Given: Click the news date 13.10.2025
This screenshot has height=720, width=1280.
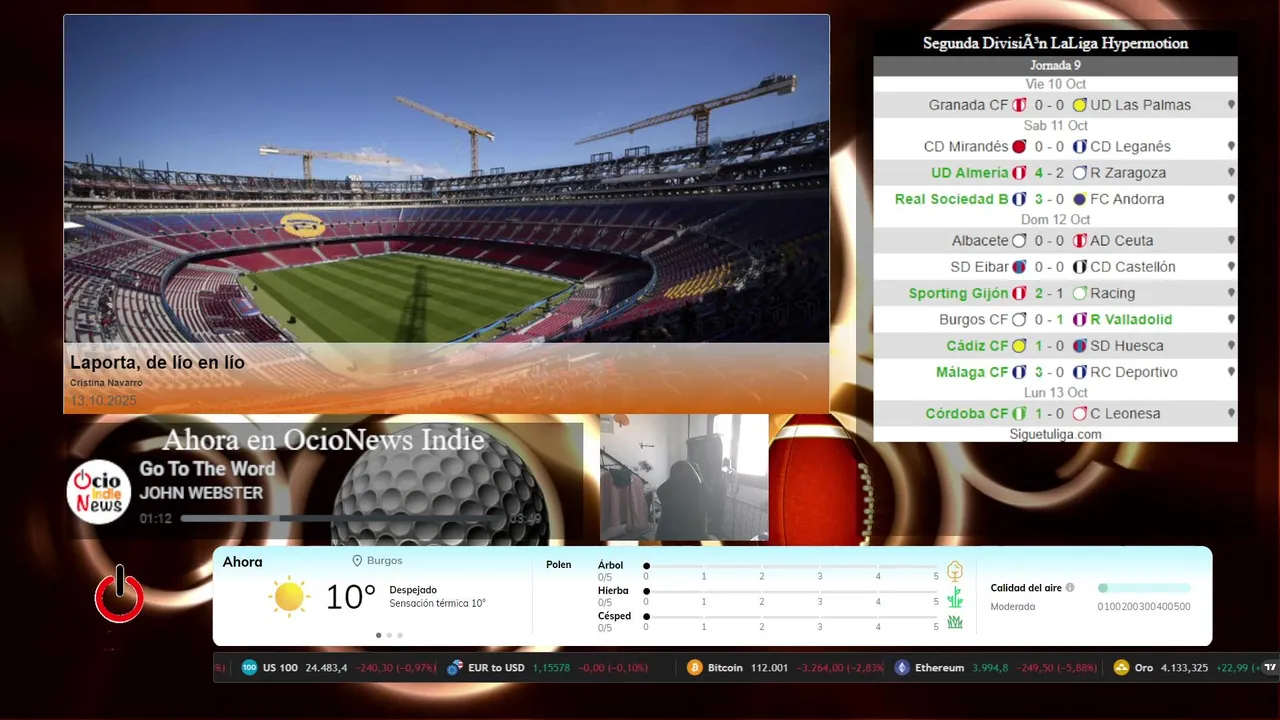Looking at the screenshot, I should 103,400.
